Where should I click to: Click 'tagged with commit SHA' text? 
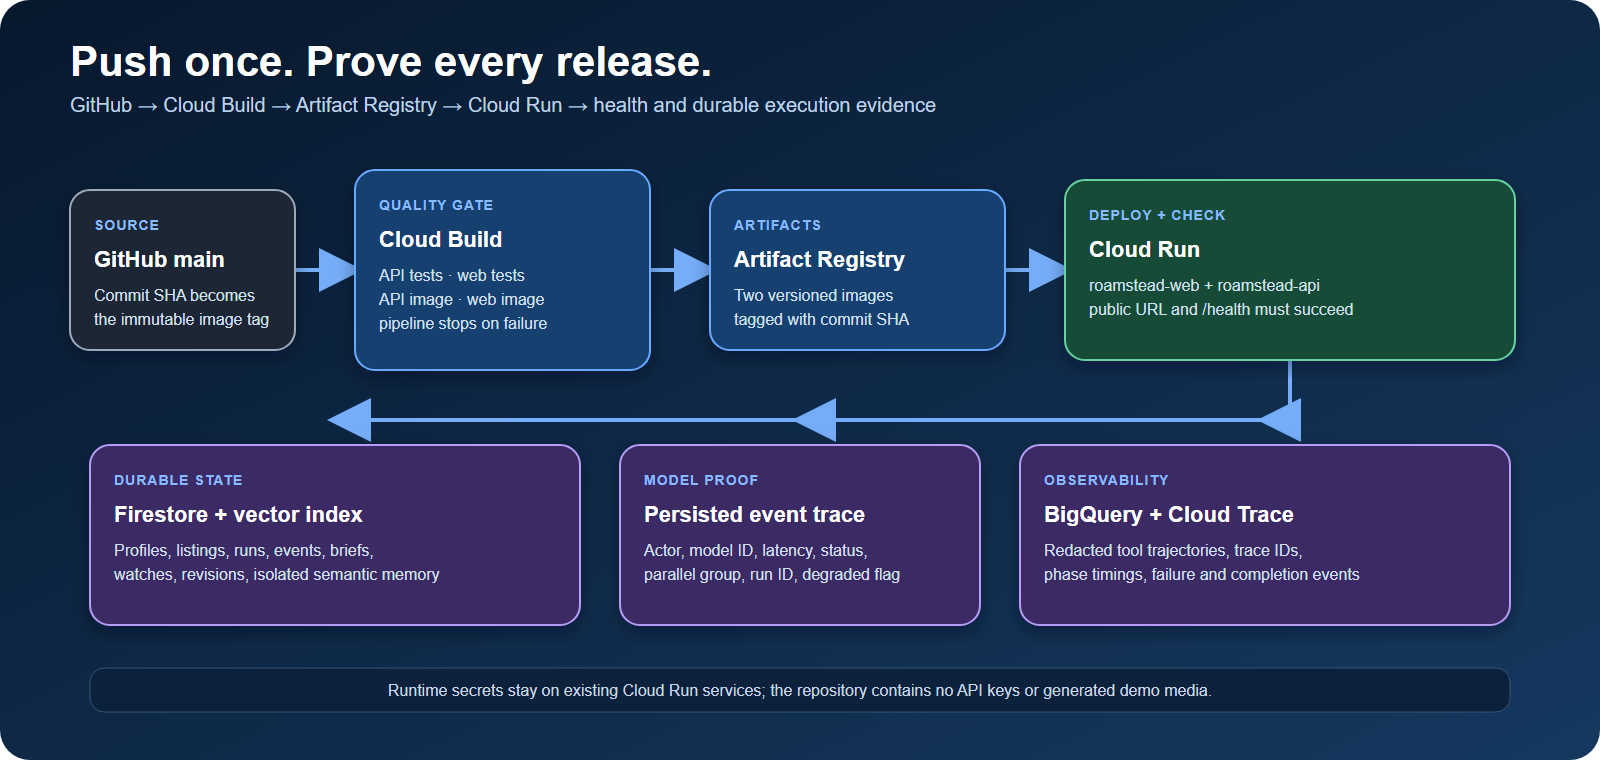821,319
